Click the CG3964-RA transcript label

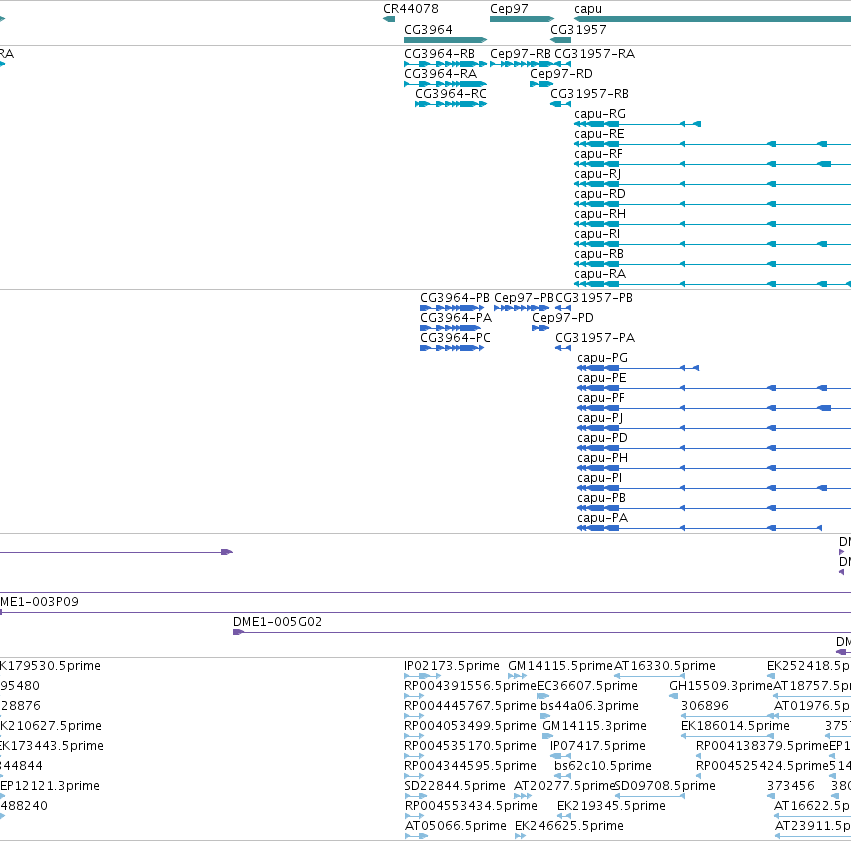pyautogui.click(x=440, y=74)
